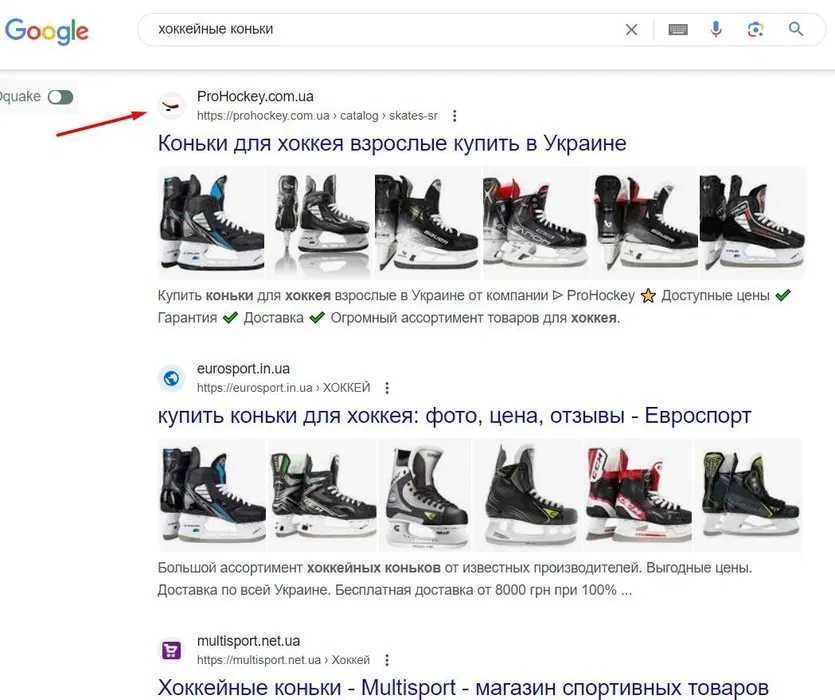
Task: Click the eurosport.in.ua globe favicon
Action: coord(171,378)
